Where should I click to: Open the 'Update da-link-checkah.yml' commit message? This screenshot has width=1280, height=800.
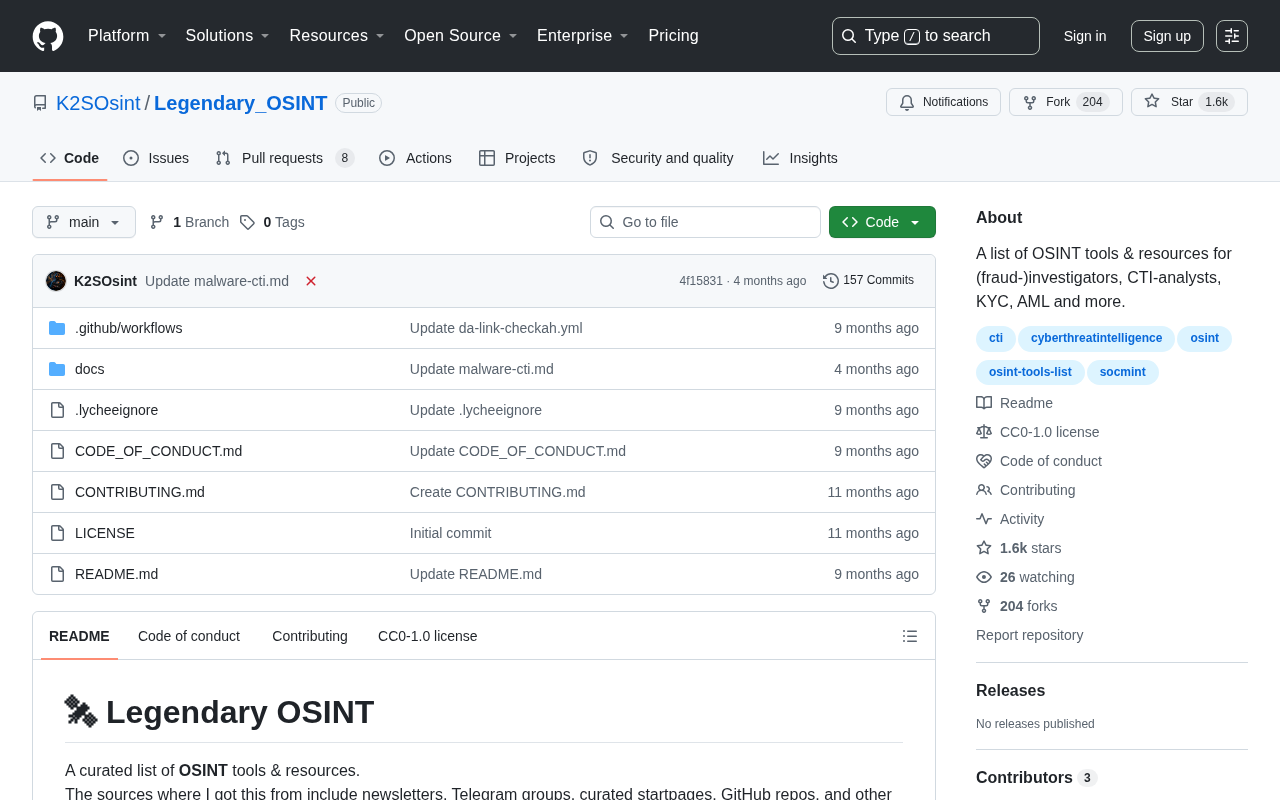tap(496, 328)
